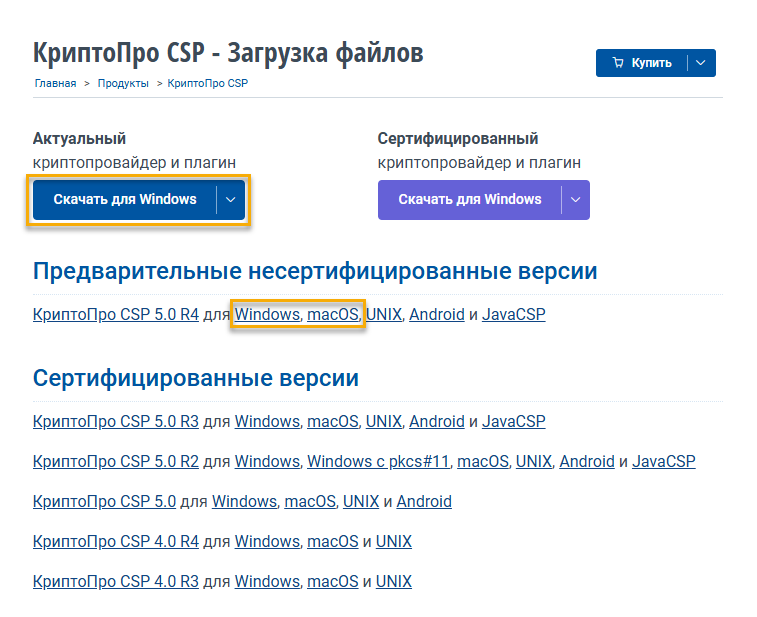Open КриптоПро CSP in the breadcrumb
The width and height of the screenshot is (757, 617).
[x=208, y=83]
